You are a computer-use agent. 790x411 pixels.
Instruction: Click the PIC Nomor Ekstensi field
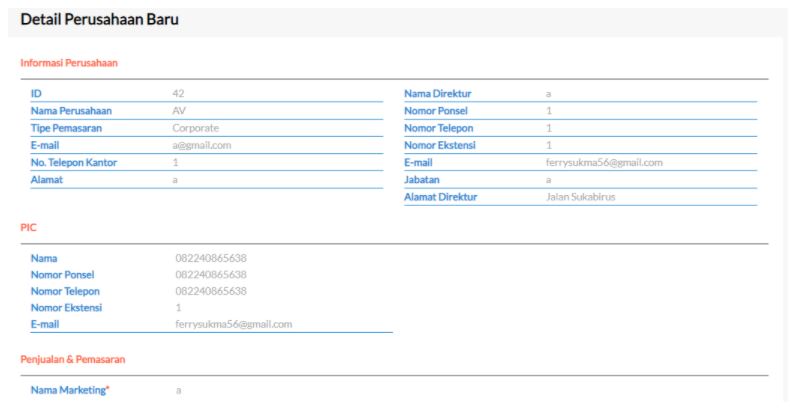pyautogui.click(x=280, y=307)
